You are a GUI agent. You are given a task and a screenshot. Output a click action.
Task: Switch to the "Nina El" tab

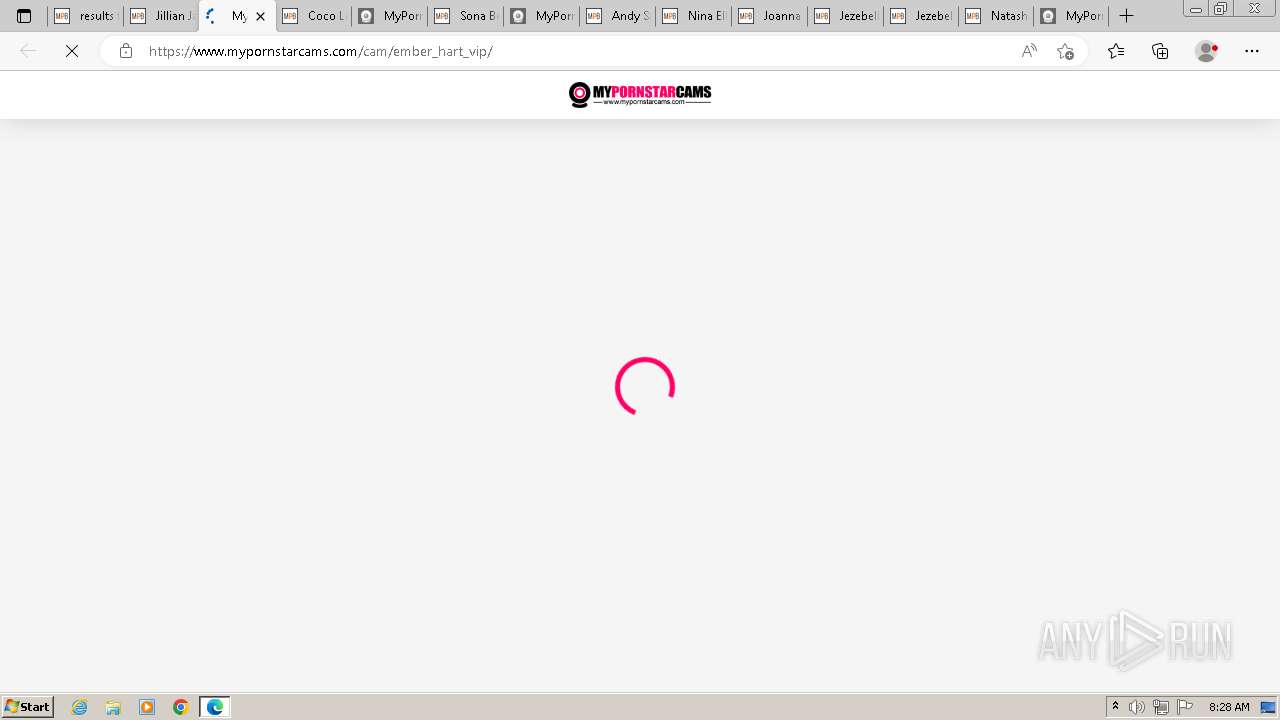pos(693,16)
